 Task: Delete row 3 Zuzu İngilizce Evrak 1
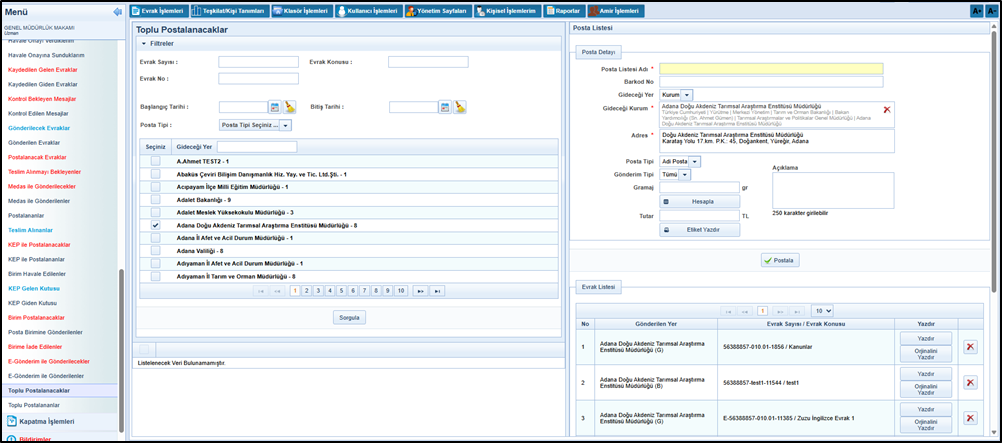coord(970,418)
